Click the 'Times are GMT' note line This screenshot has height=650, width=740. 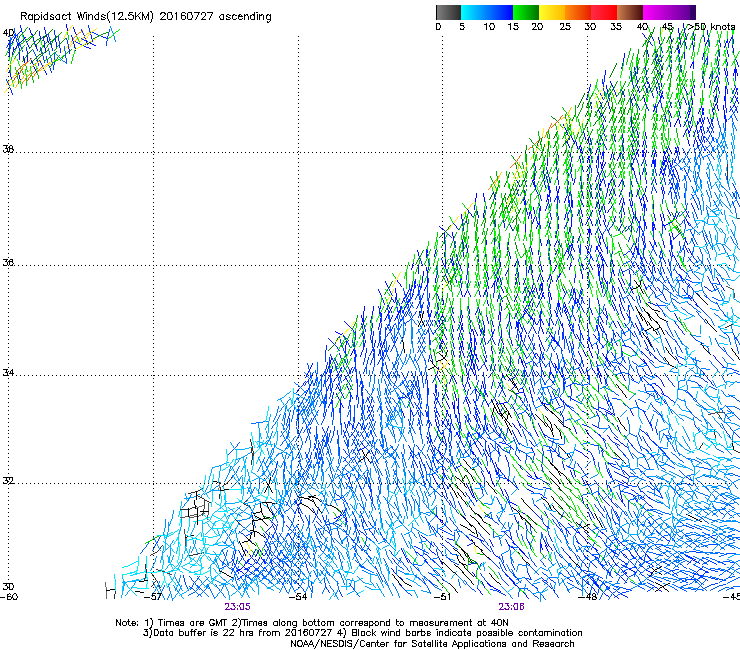(x=312, y=623)
